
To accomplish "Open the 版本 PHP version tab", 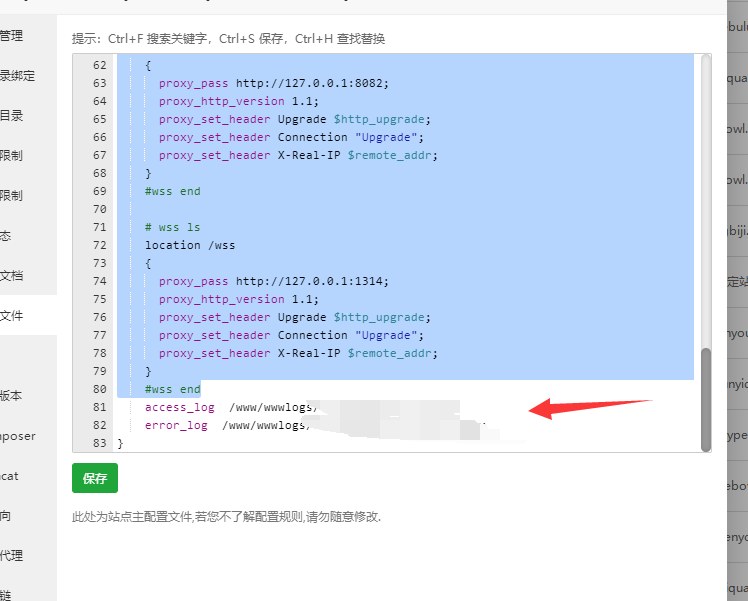I will (10, 395).
